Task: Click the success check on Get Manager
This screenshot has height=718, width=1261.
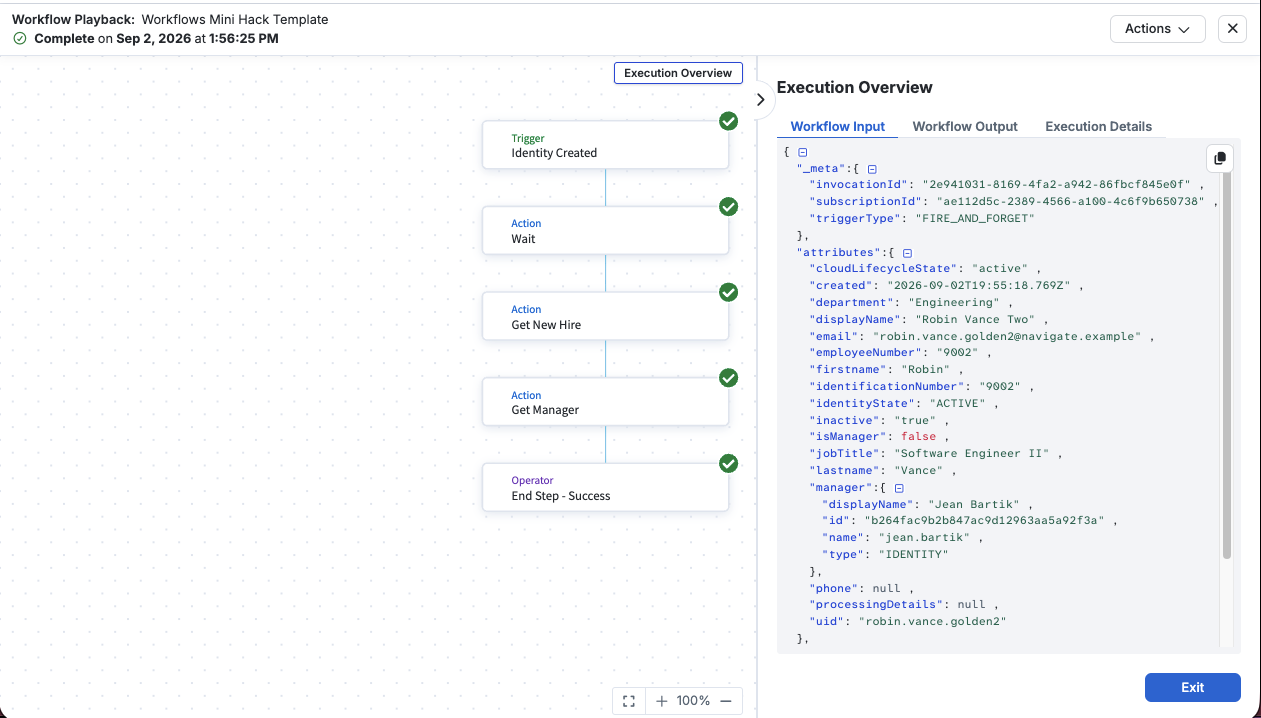Action: coord(729,378)
